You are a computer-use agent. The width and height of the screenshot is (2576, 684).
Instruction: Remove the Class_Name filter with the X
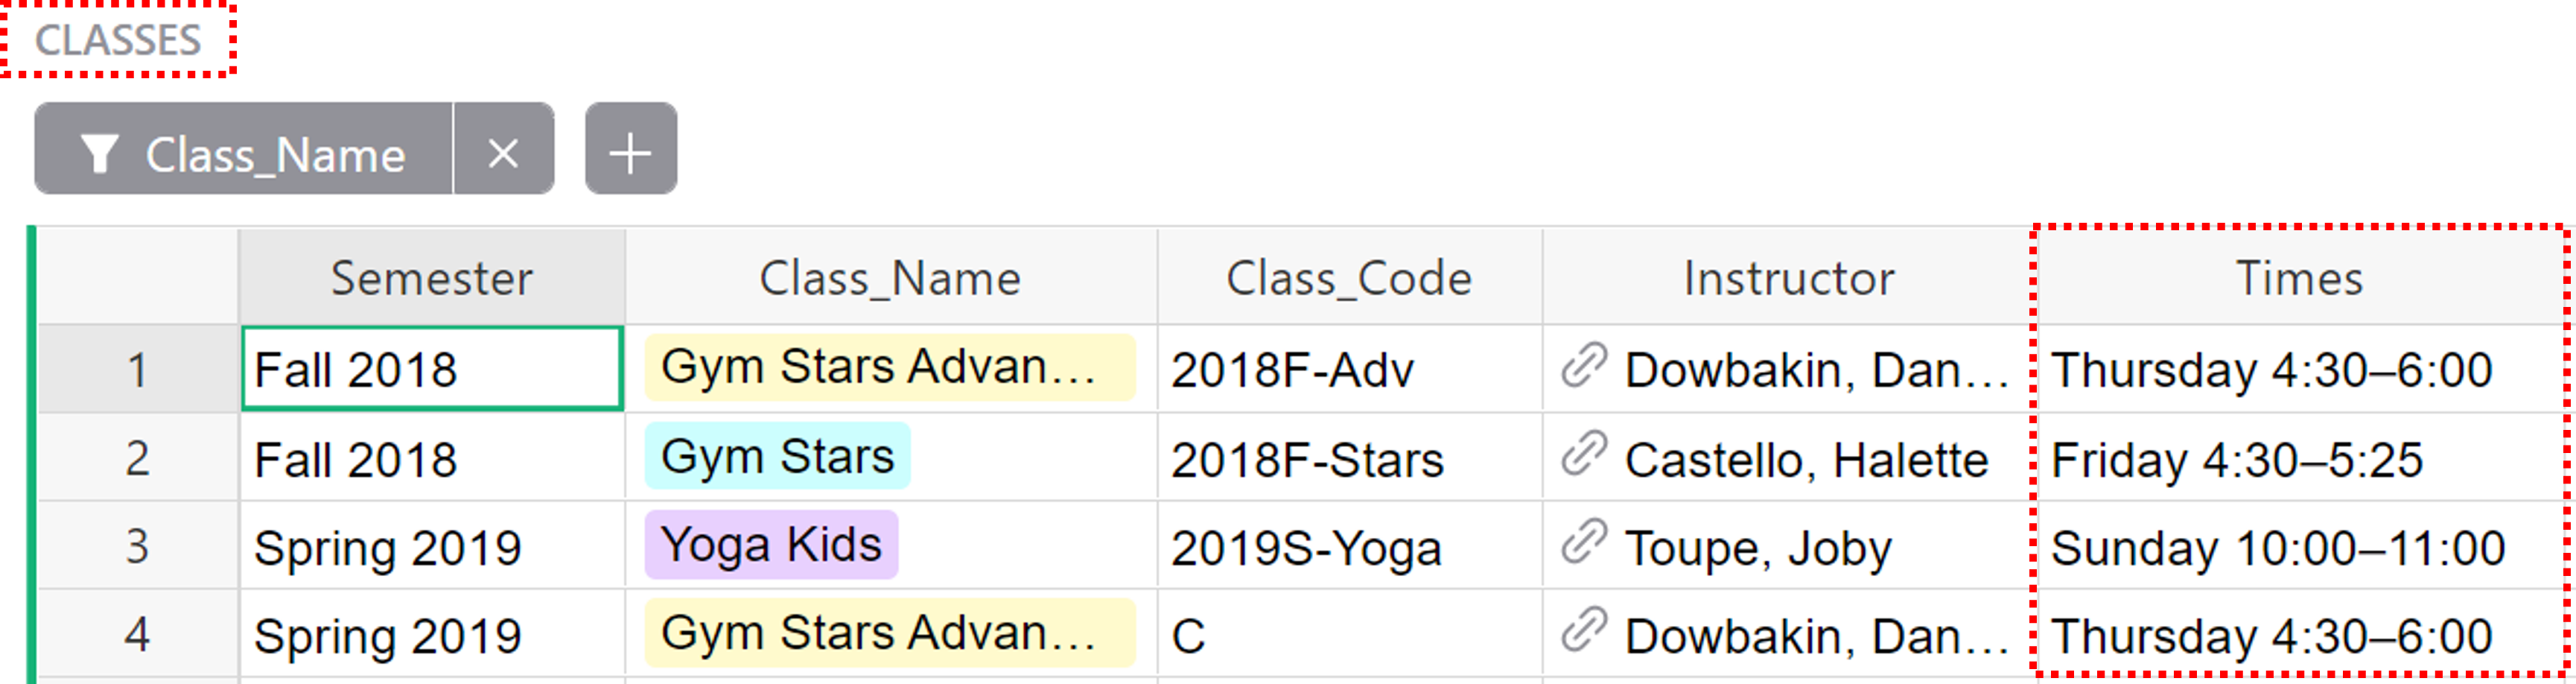[503, 152]
